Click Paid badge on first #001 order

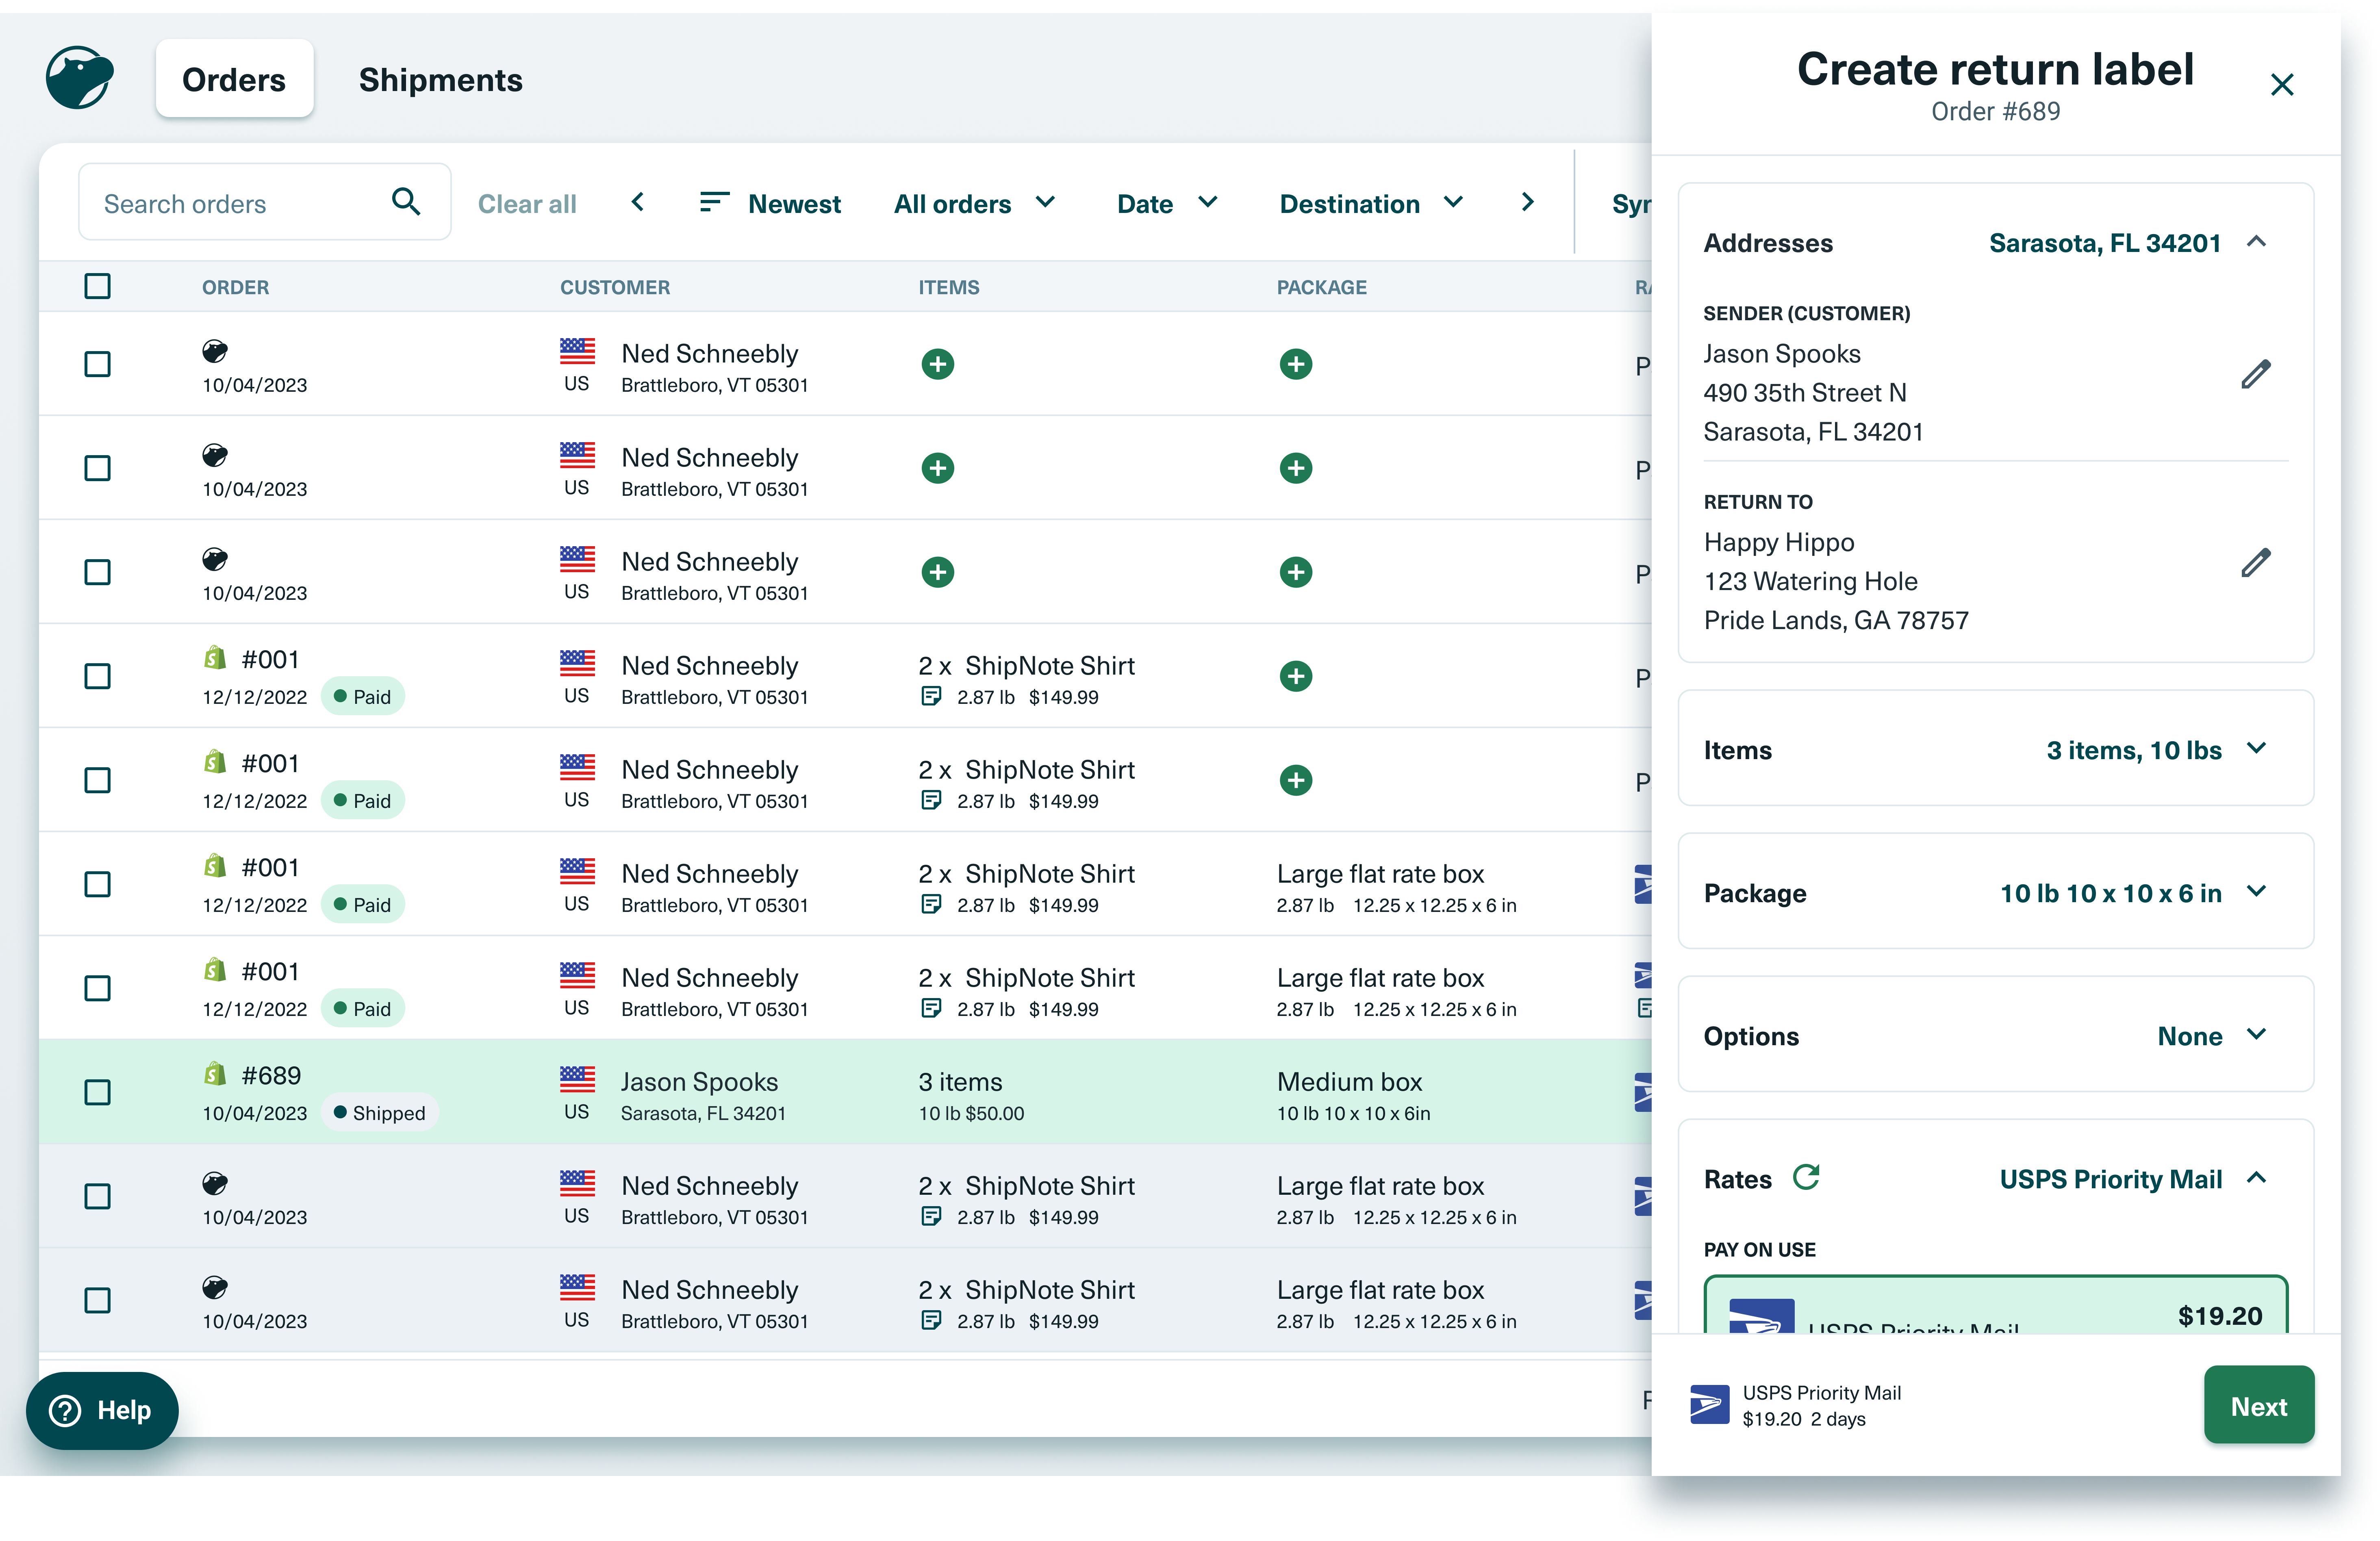pos(362,697)
